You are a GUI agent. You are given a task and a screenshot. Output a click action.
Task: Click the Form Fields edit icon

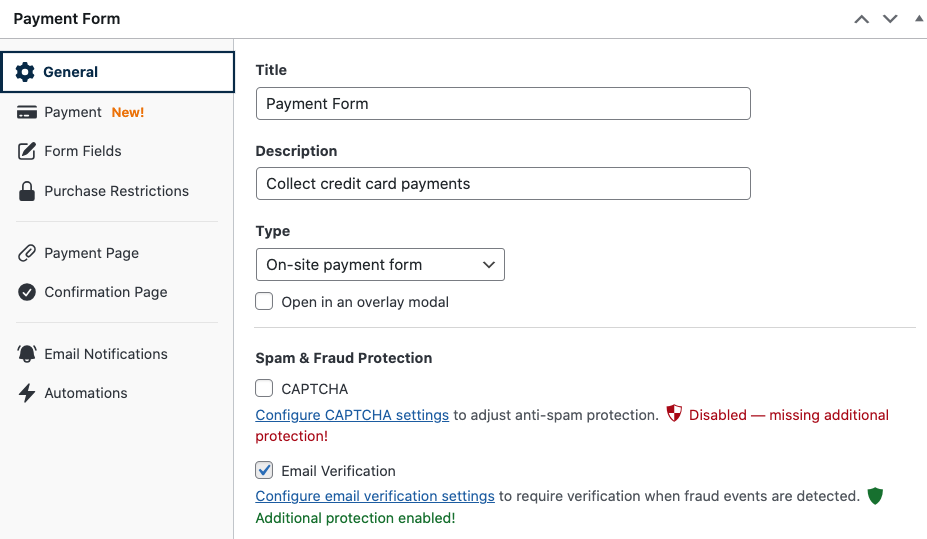[27, 151]
